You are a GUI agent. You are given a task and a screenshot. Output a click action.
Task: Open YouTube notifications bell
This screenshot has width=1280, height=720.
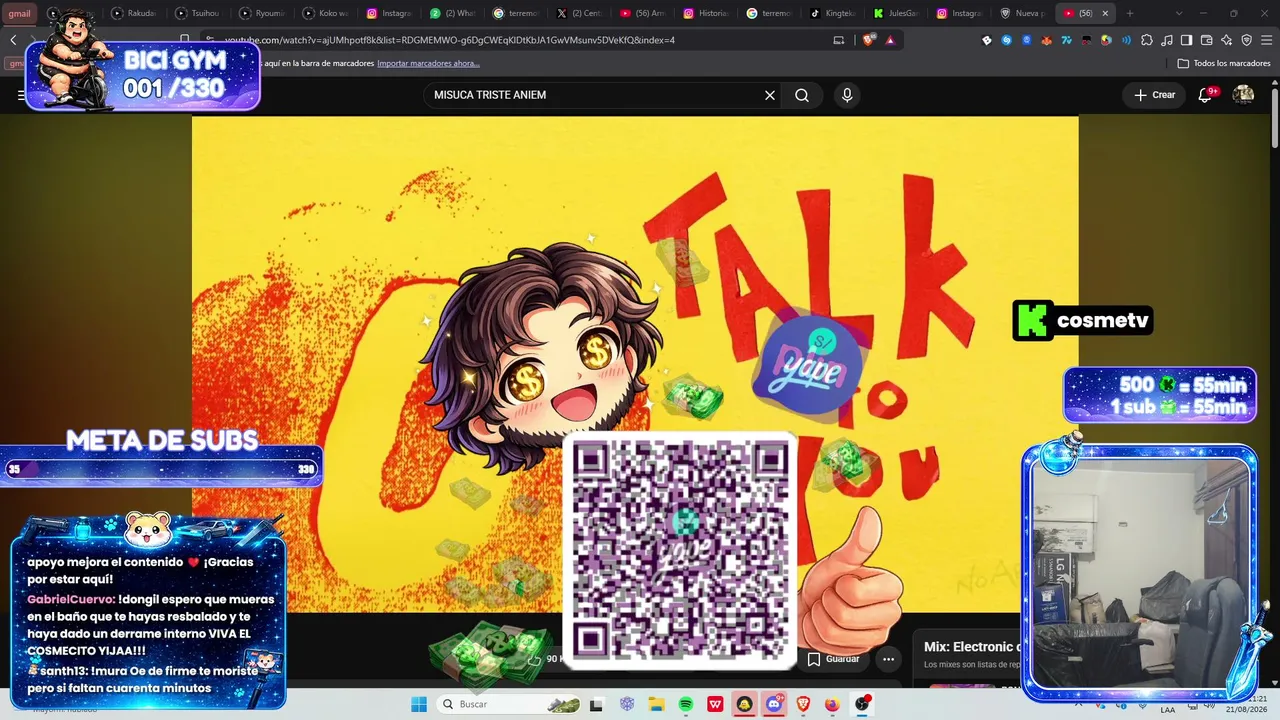pyautogui.click(x=1206, y=95)
